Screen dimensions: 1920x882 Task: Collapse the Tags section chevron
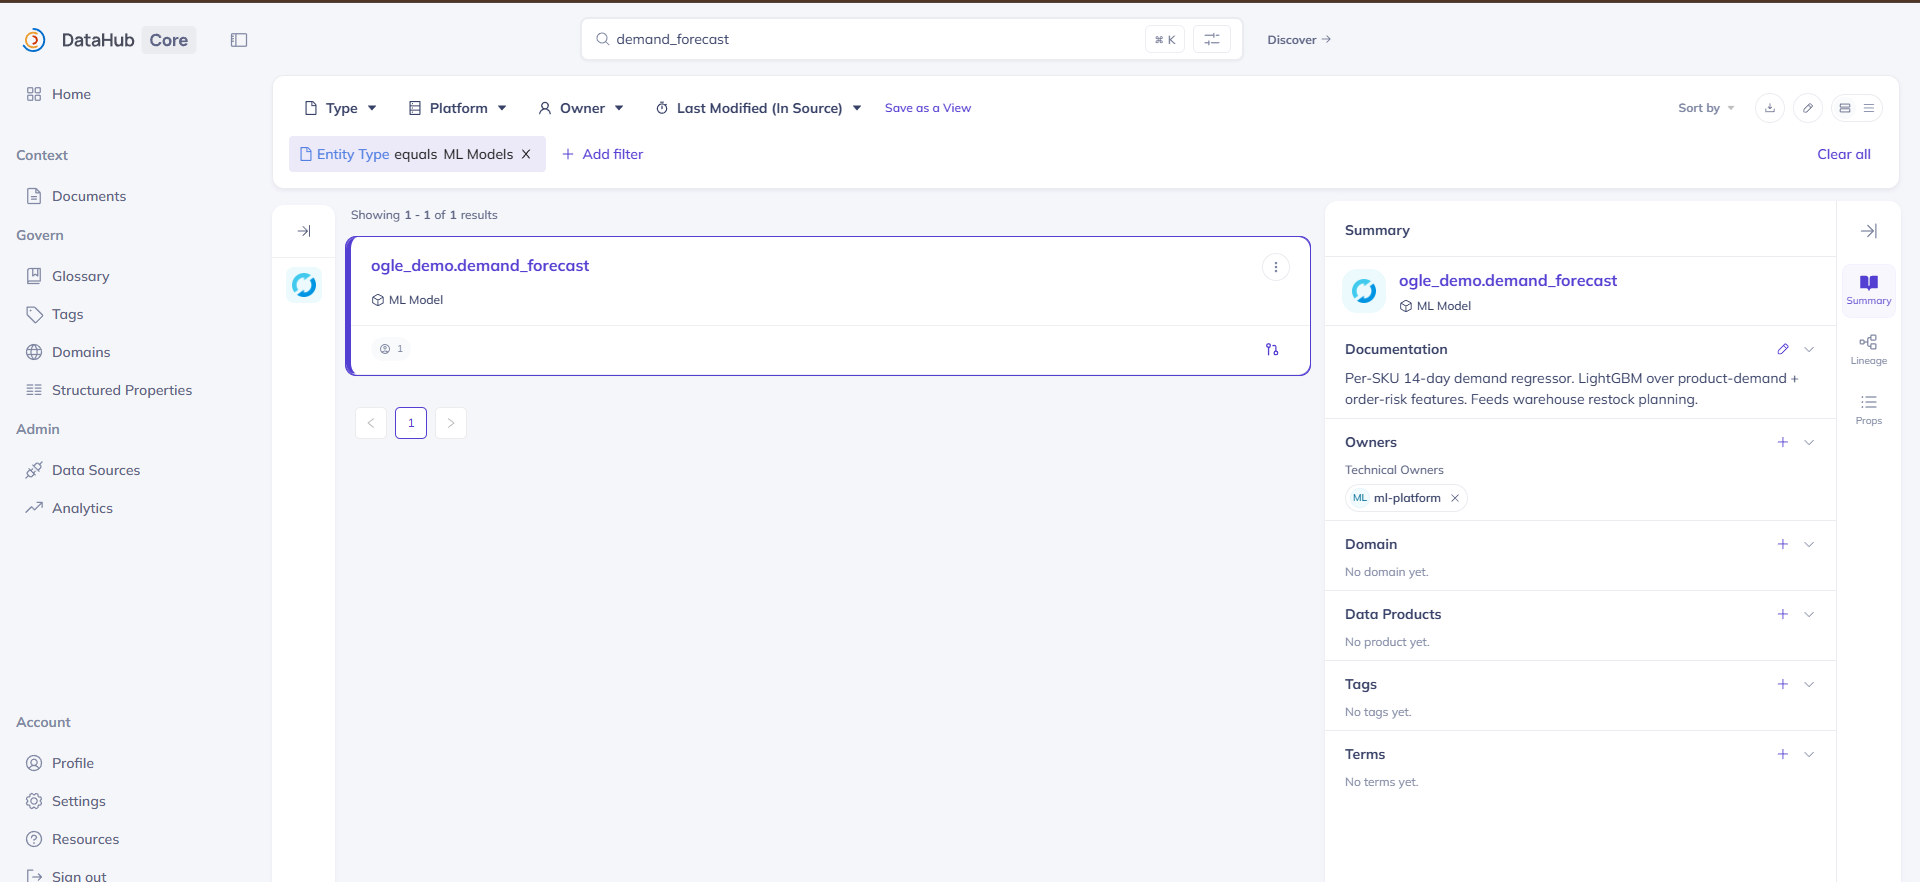click(1809, 684)
